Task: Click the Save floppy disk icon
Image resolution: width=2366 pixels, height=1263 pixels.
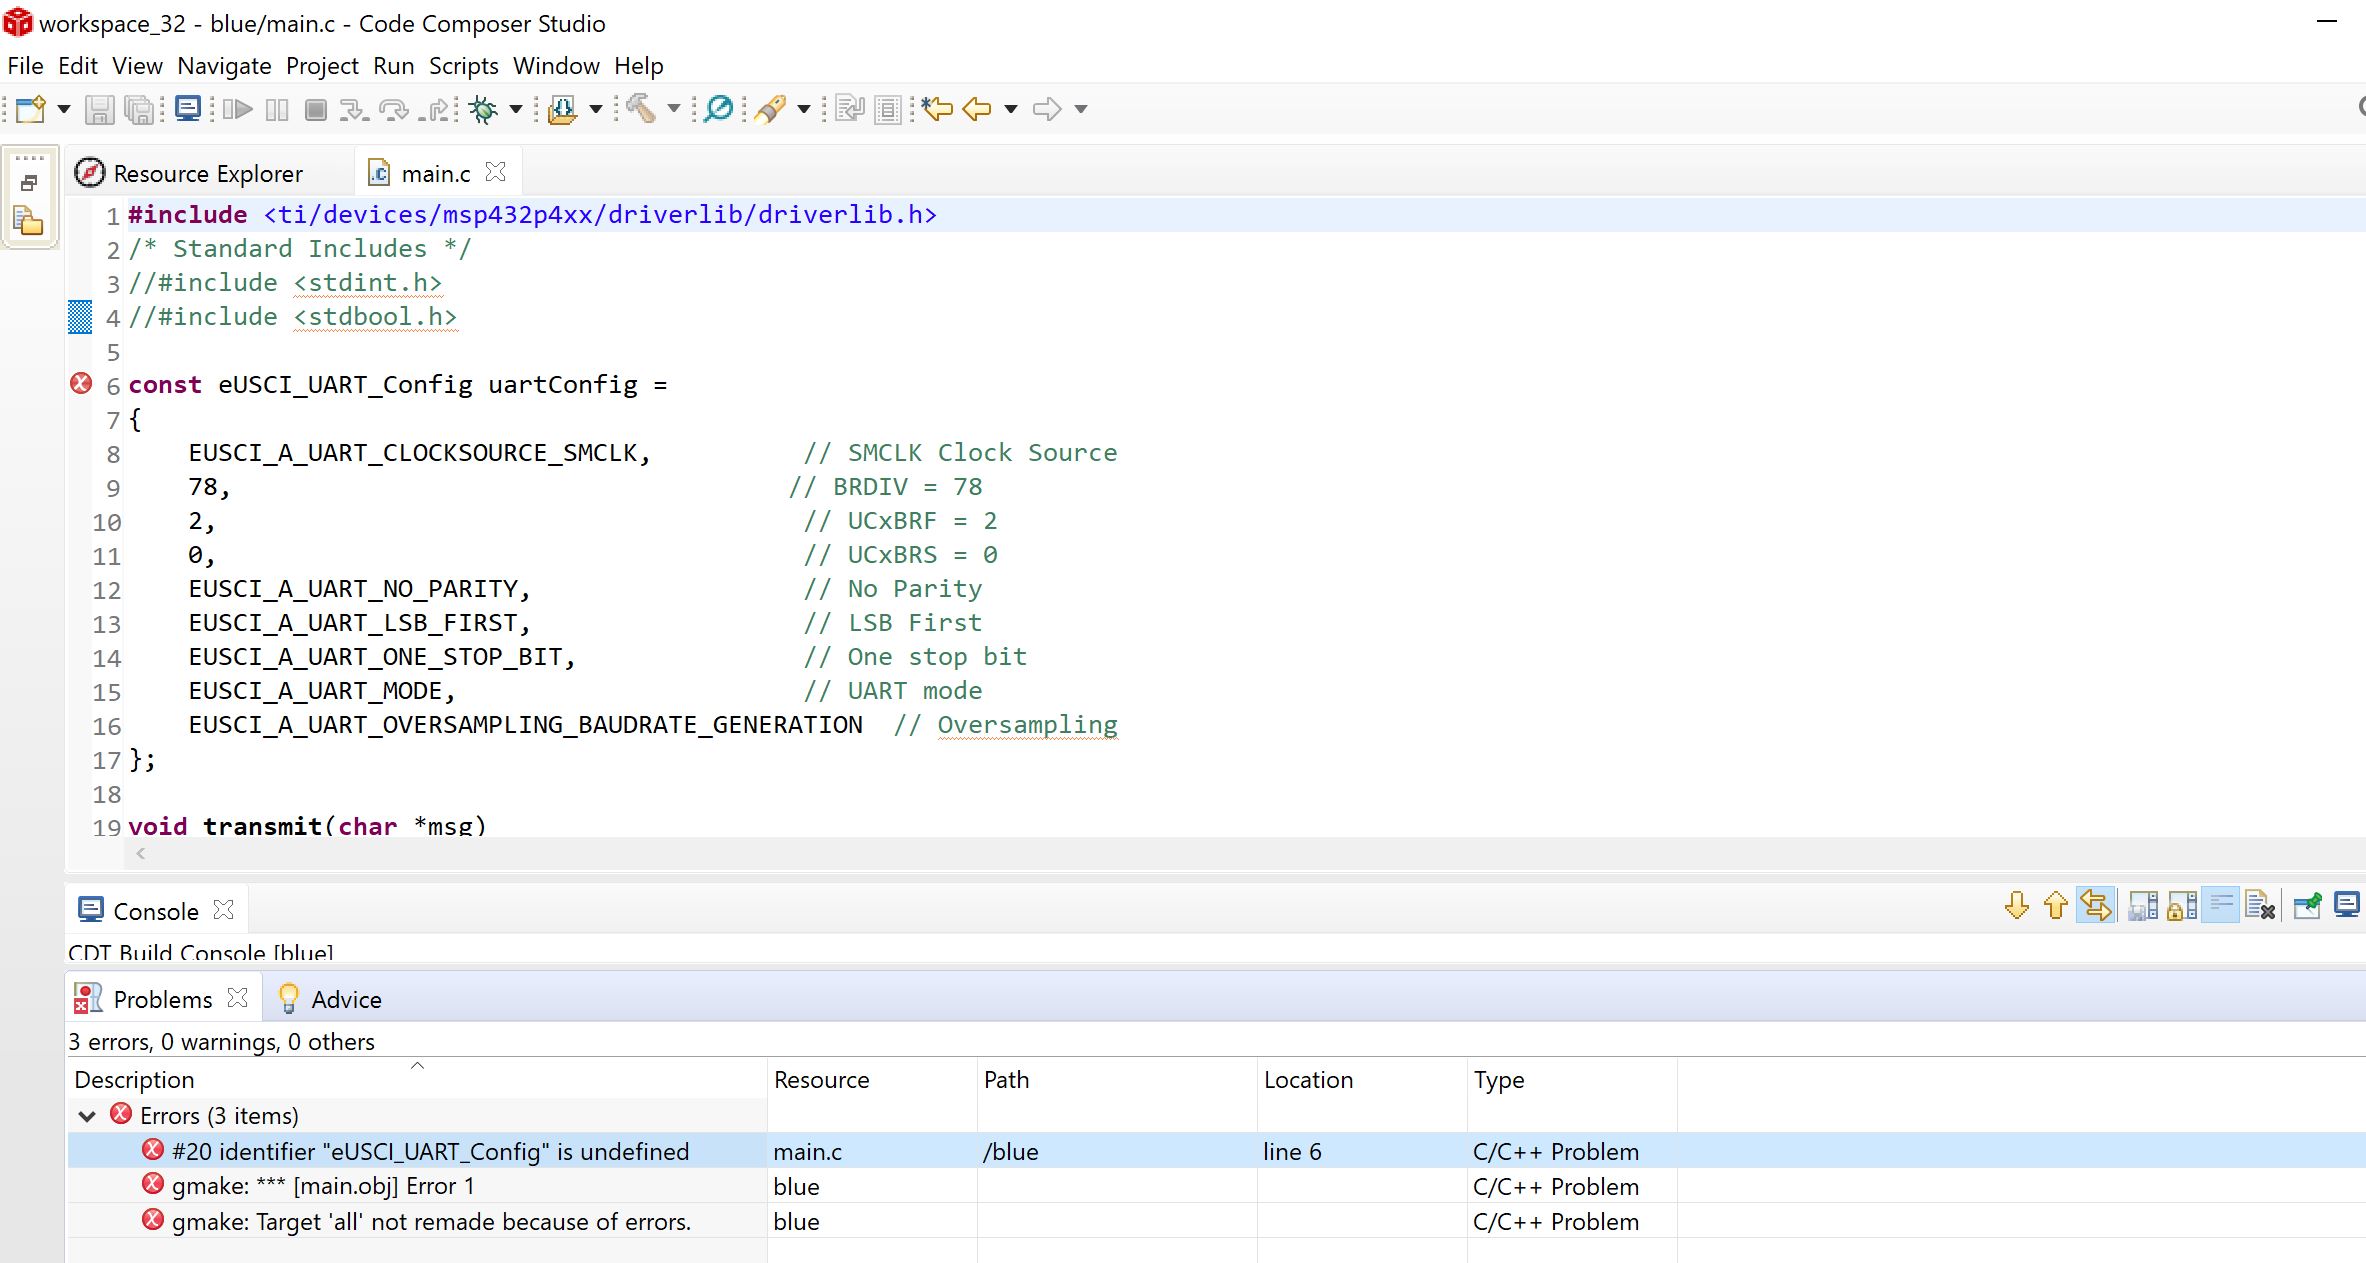Action: coord(99,109)
